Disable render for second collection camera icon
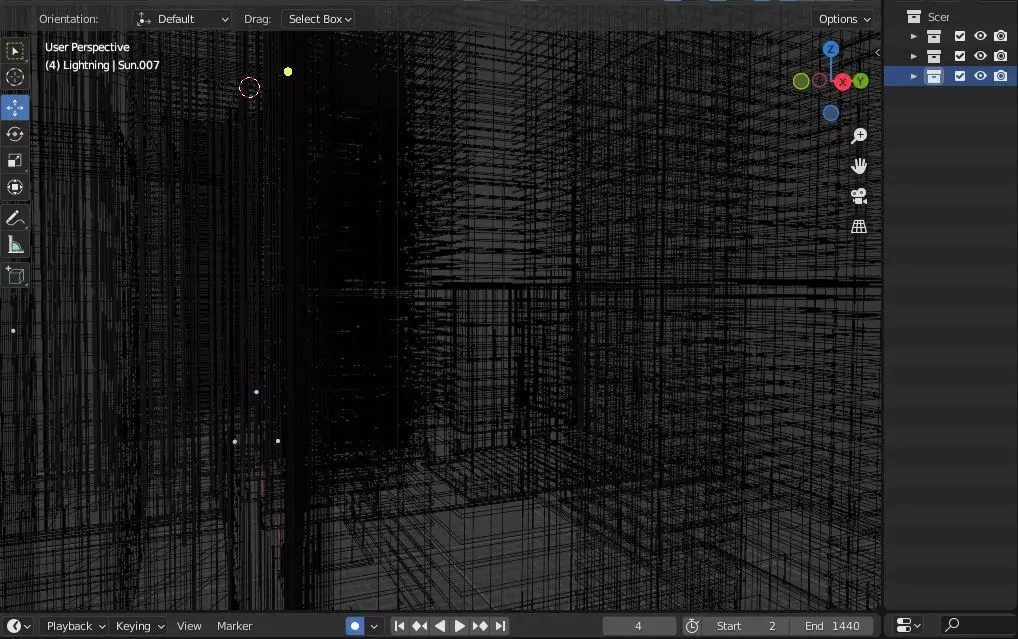This screenshot has width=1018, height=639. [1000, 56]
